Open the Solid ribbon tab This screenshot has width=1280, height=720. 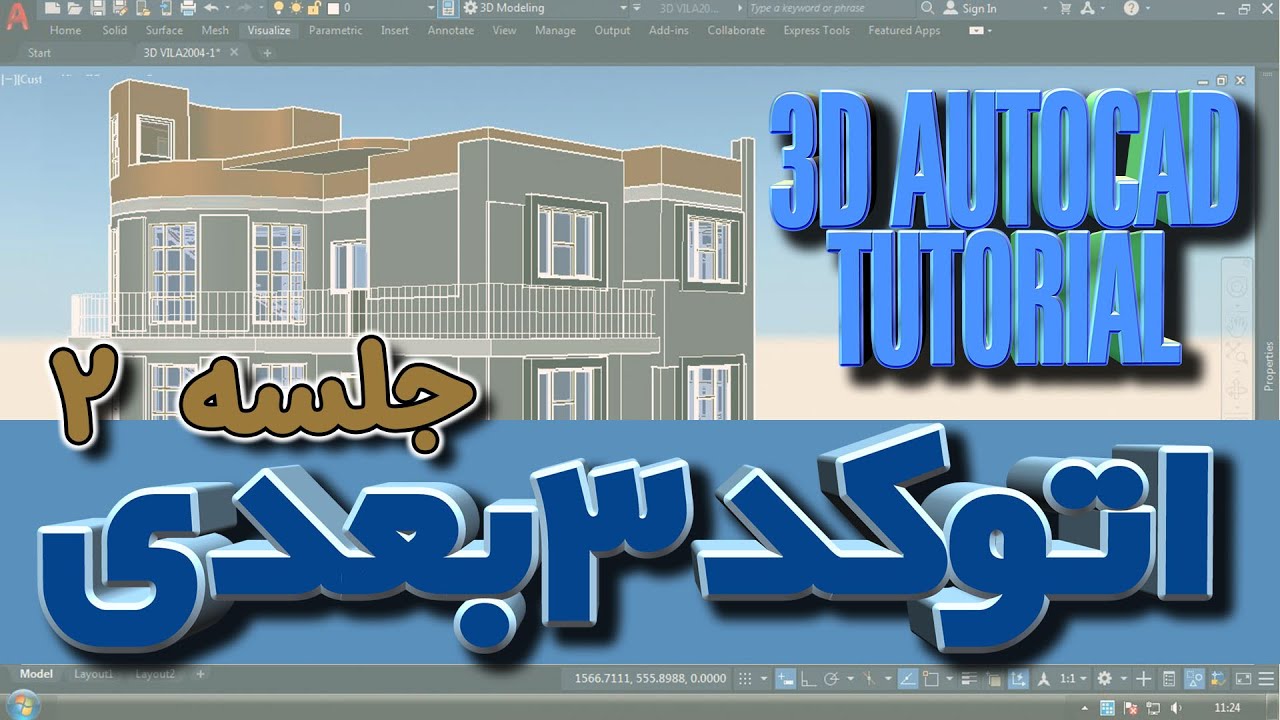[x=115, y=30]
